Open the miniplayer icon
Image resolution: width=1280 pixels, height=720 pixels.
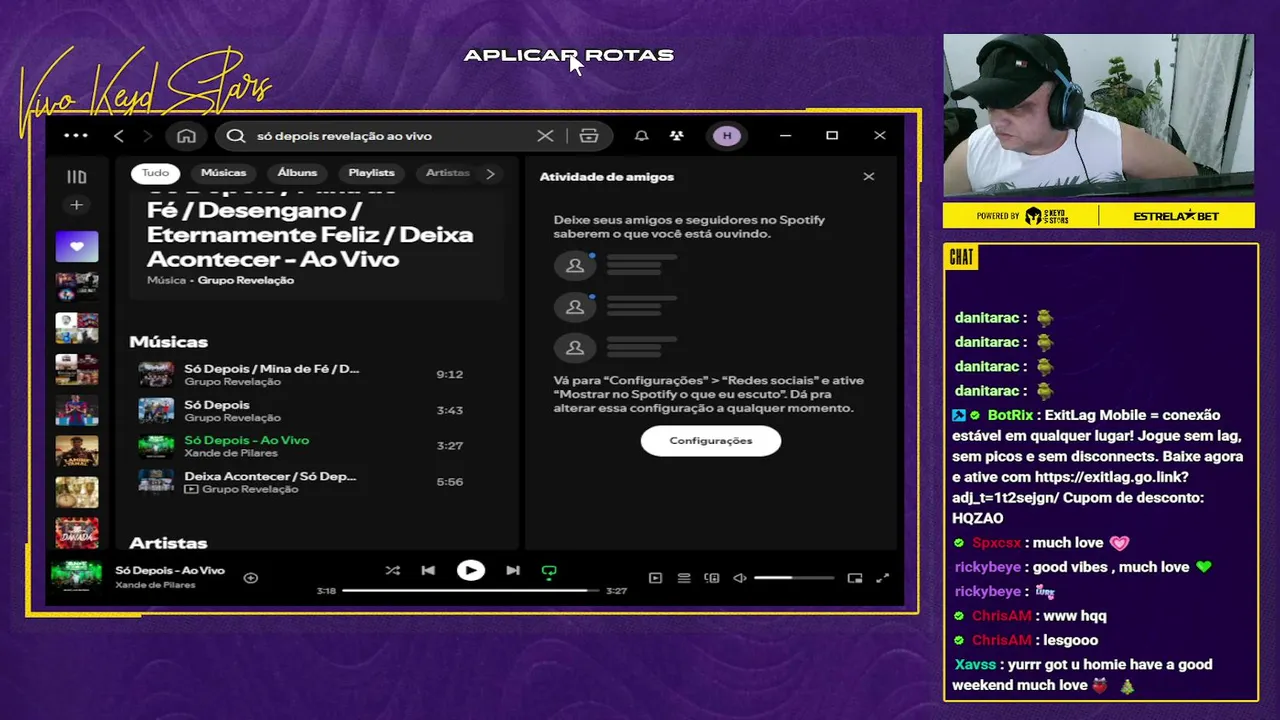(x=855, y=578)
